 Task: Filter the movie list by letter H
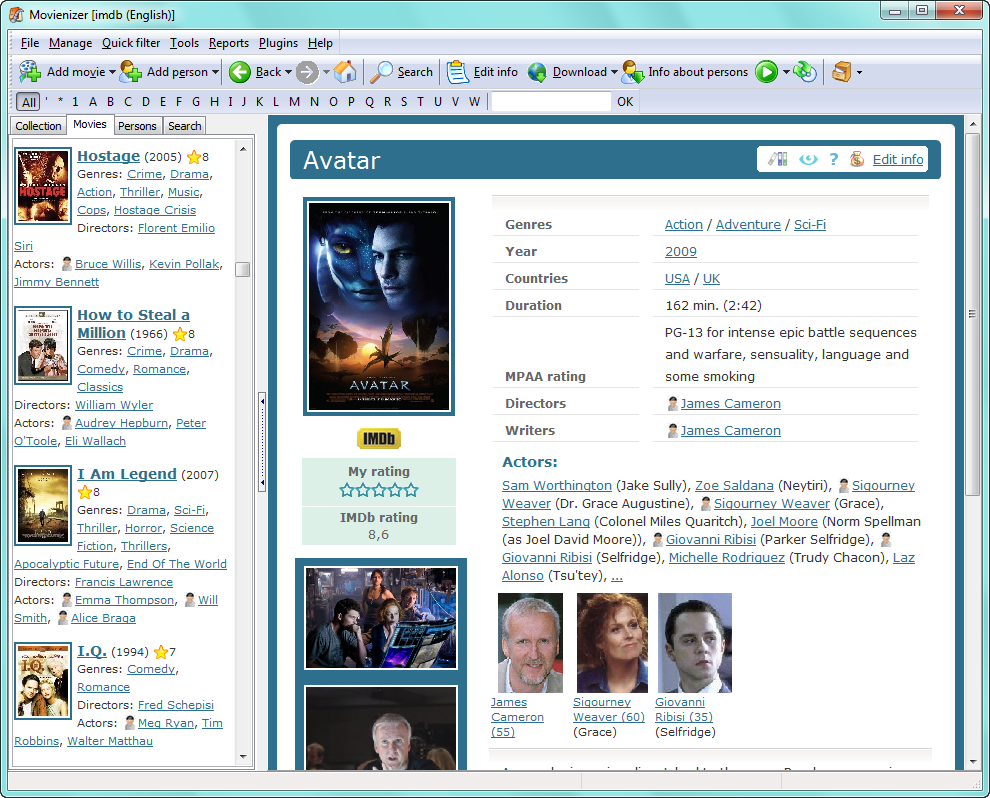click(215, 102)
